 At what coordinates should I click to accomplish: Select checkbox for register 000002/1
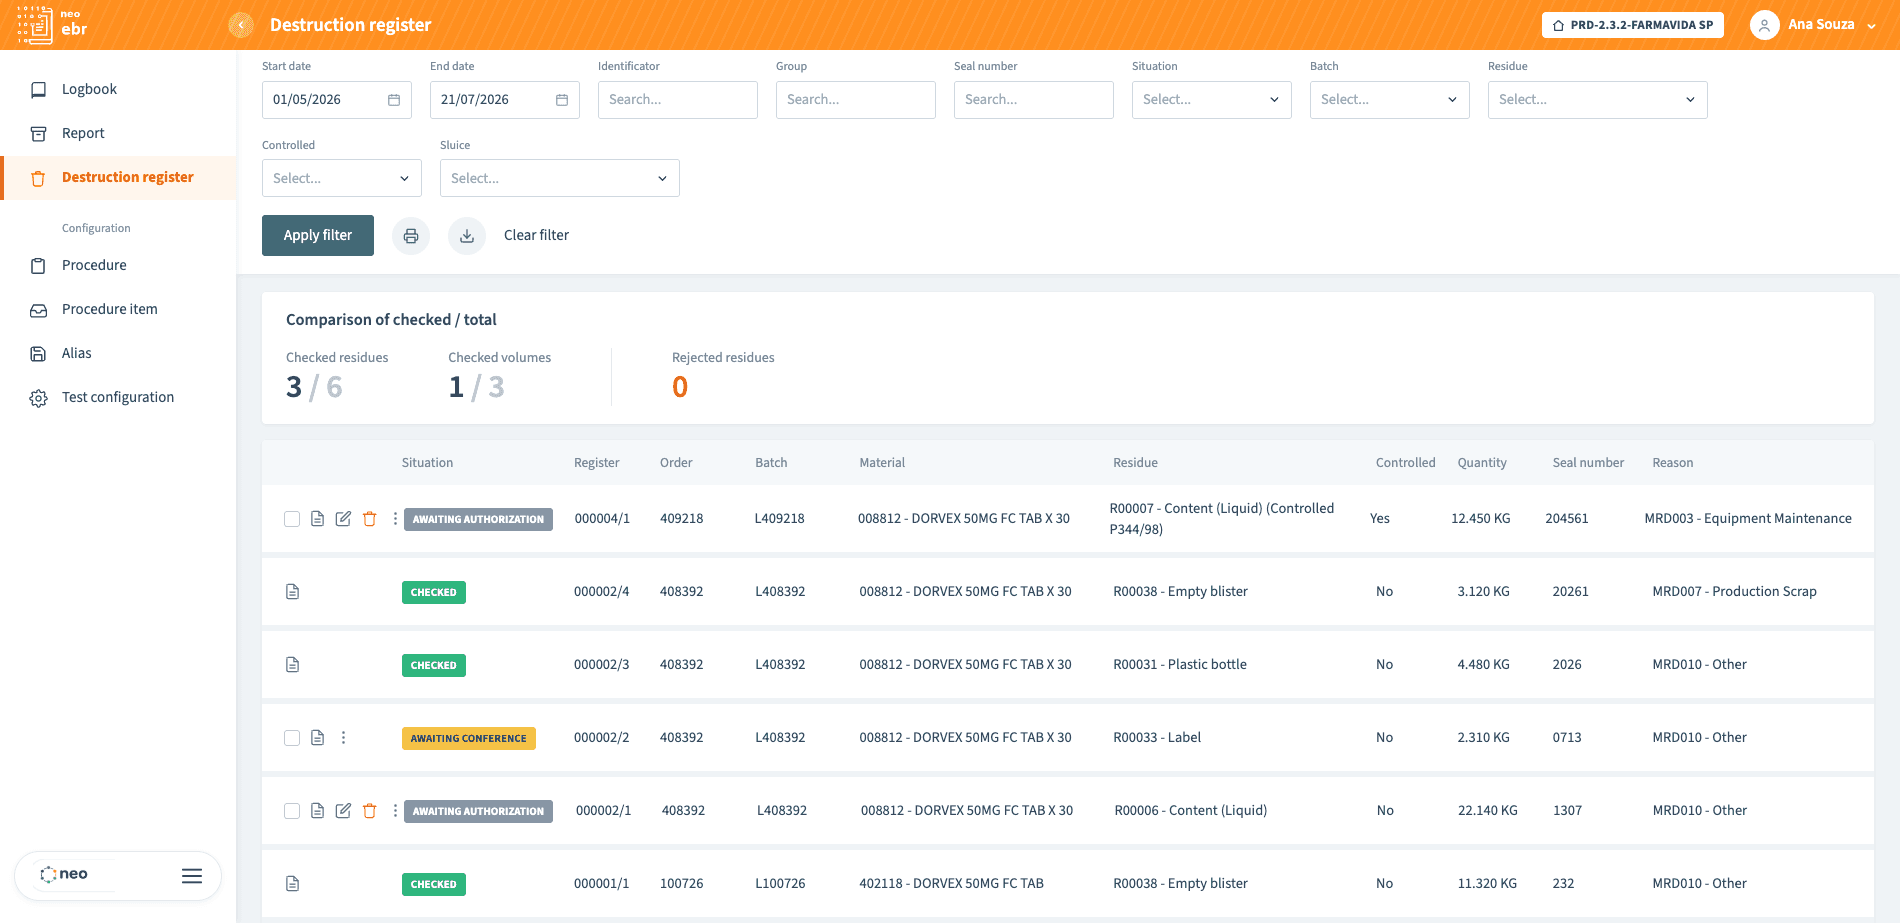point(292,811)
